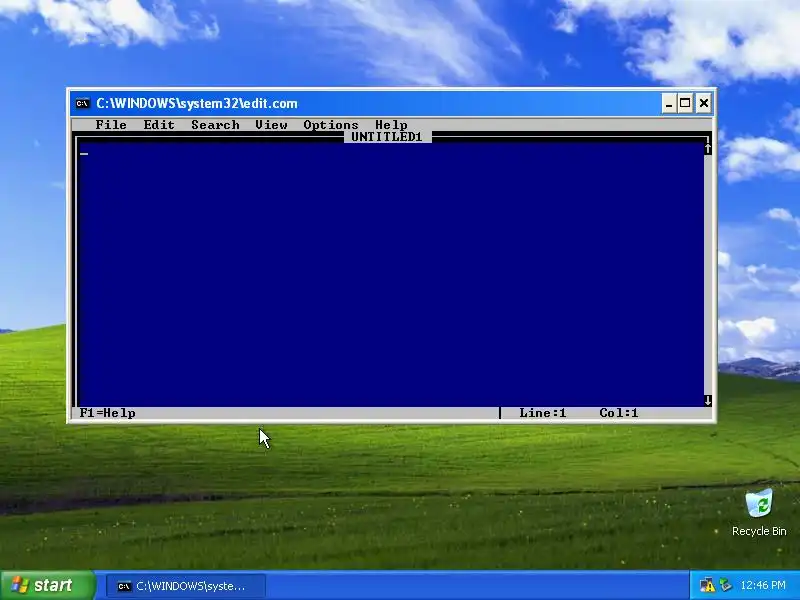Click the scroll up arrow in editor
The height and width of the screenshot is (600, 800).
click(x=708, y=148)
